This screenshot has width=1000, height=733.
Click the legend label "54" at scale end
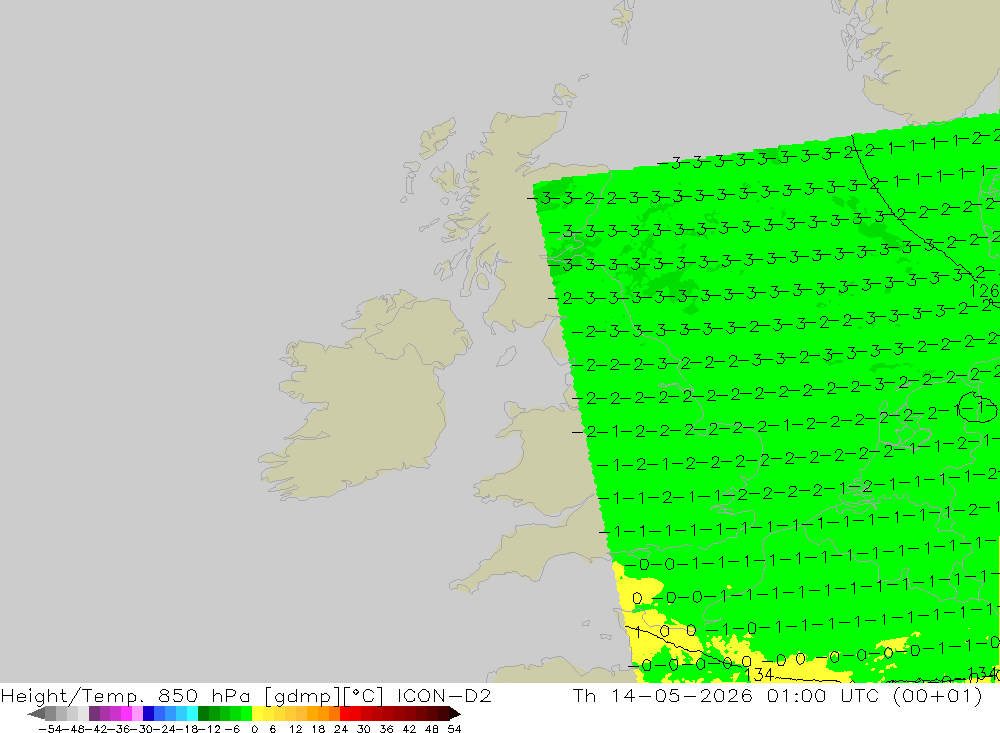(454, 729)
